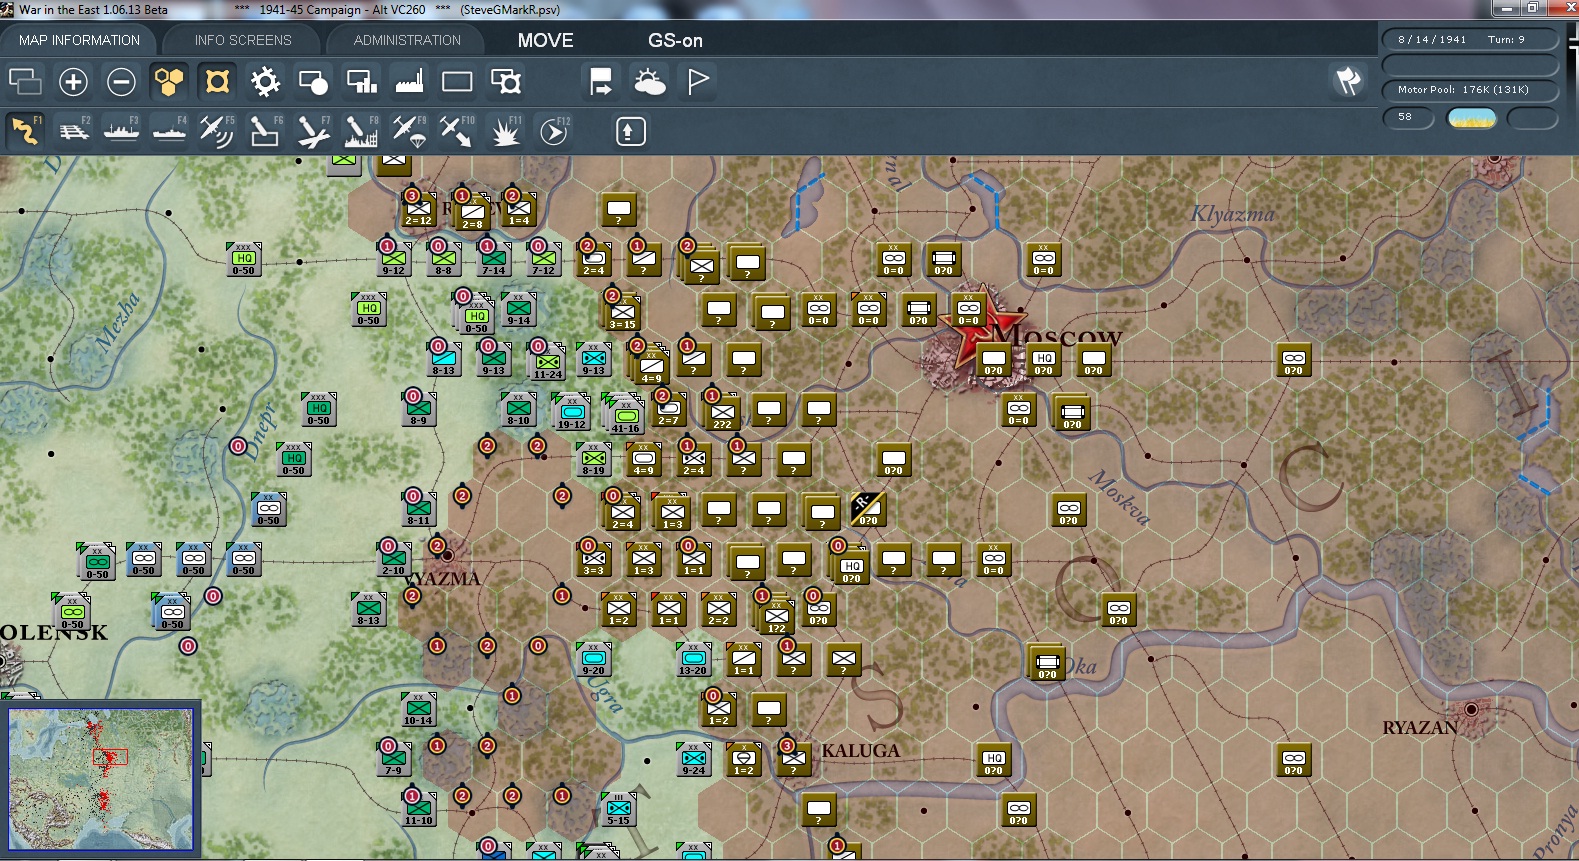The height and width of the screenshot is (861, 1579).
Task: Select the 8-19 unit counter
Action: (x=593, y=459)
